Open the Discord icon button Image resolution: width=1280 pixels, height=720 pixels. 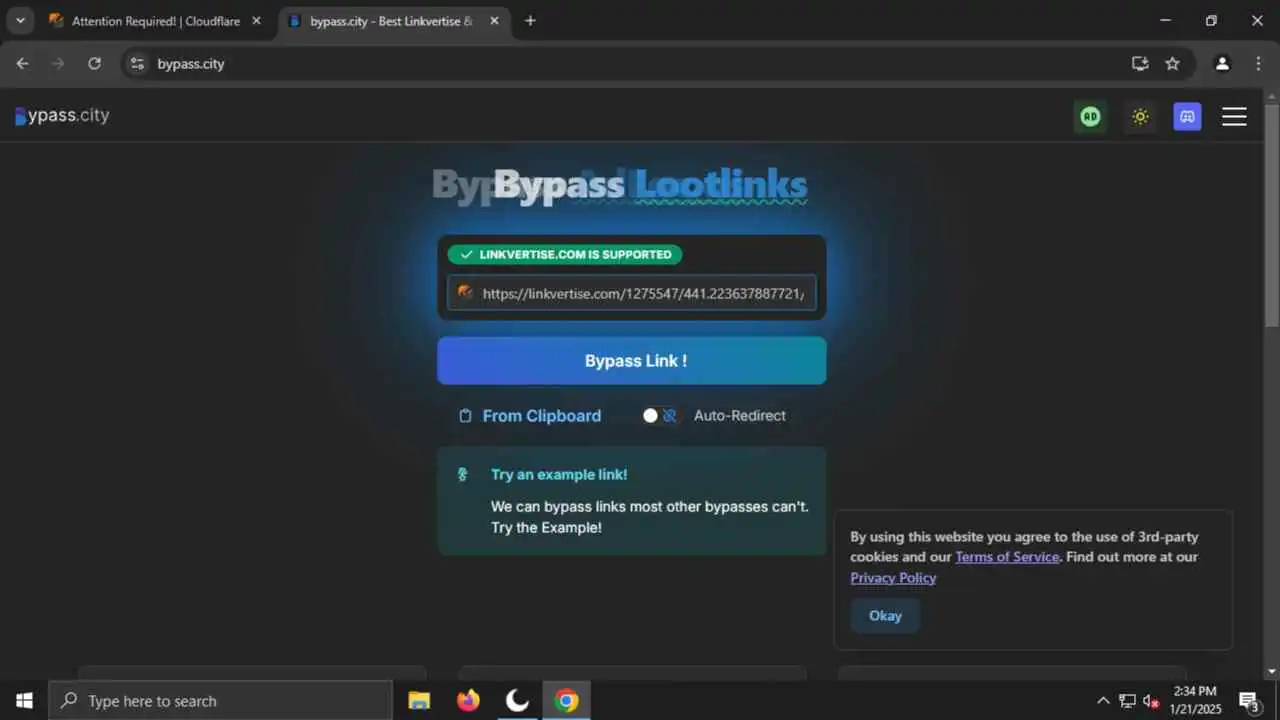tap(1187, 117)
